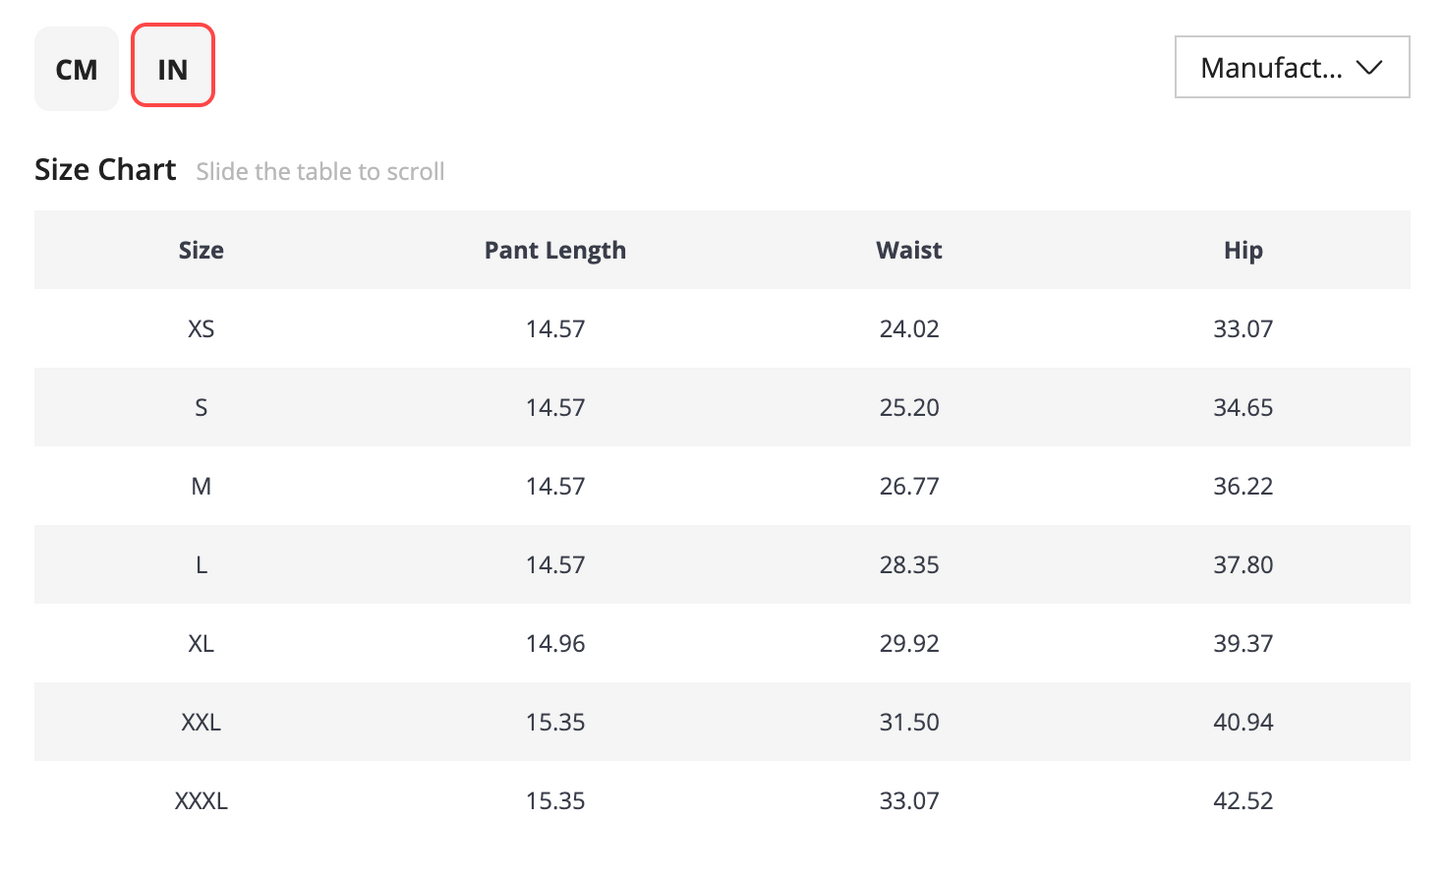Viewport: 1445px width, 877px height.
Task: Select the XXXL size row label
Action: [201, 801]
